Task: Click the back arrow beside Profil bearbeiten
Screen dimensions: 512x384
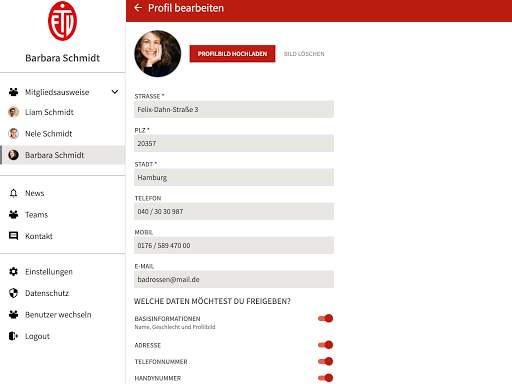Action: [138, 8]
